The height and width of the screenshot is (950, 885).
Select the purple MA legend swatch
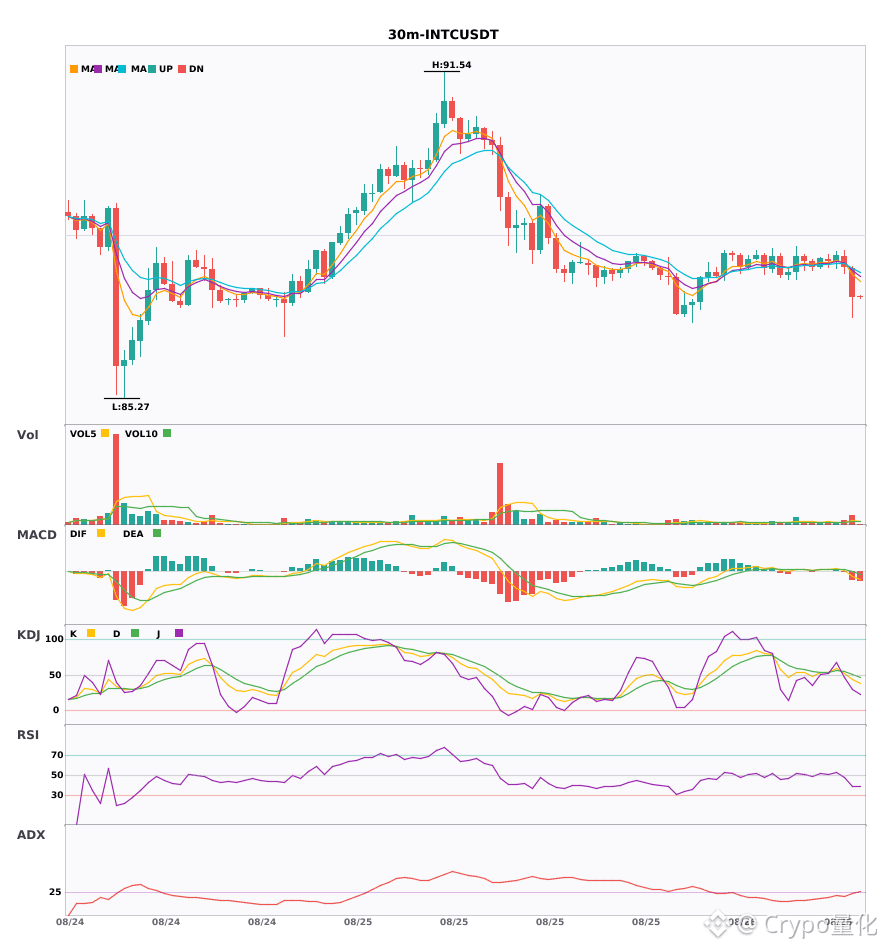pos(98,69)
